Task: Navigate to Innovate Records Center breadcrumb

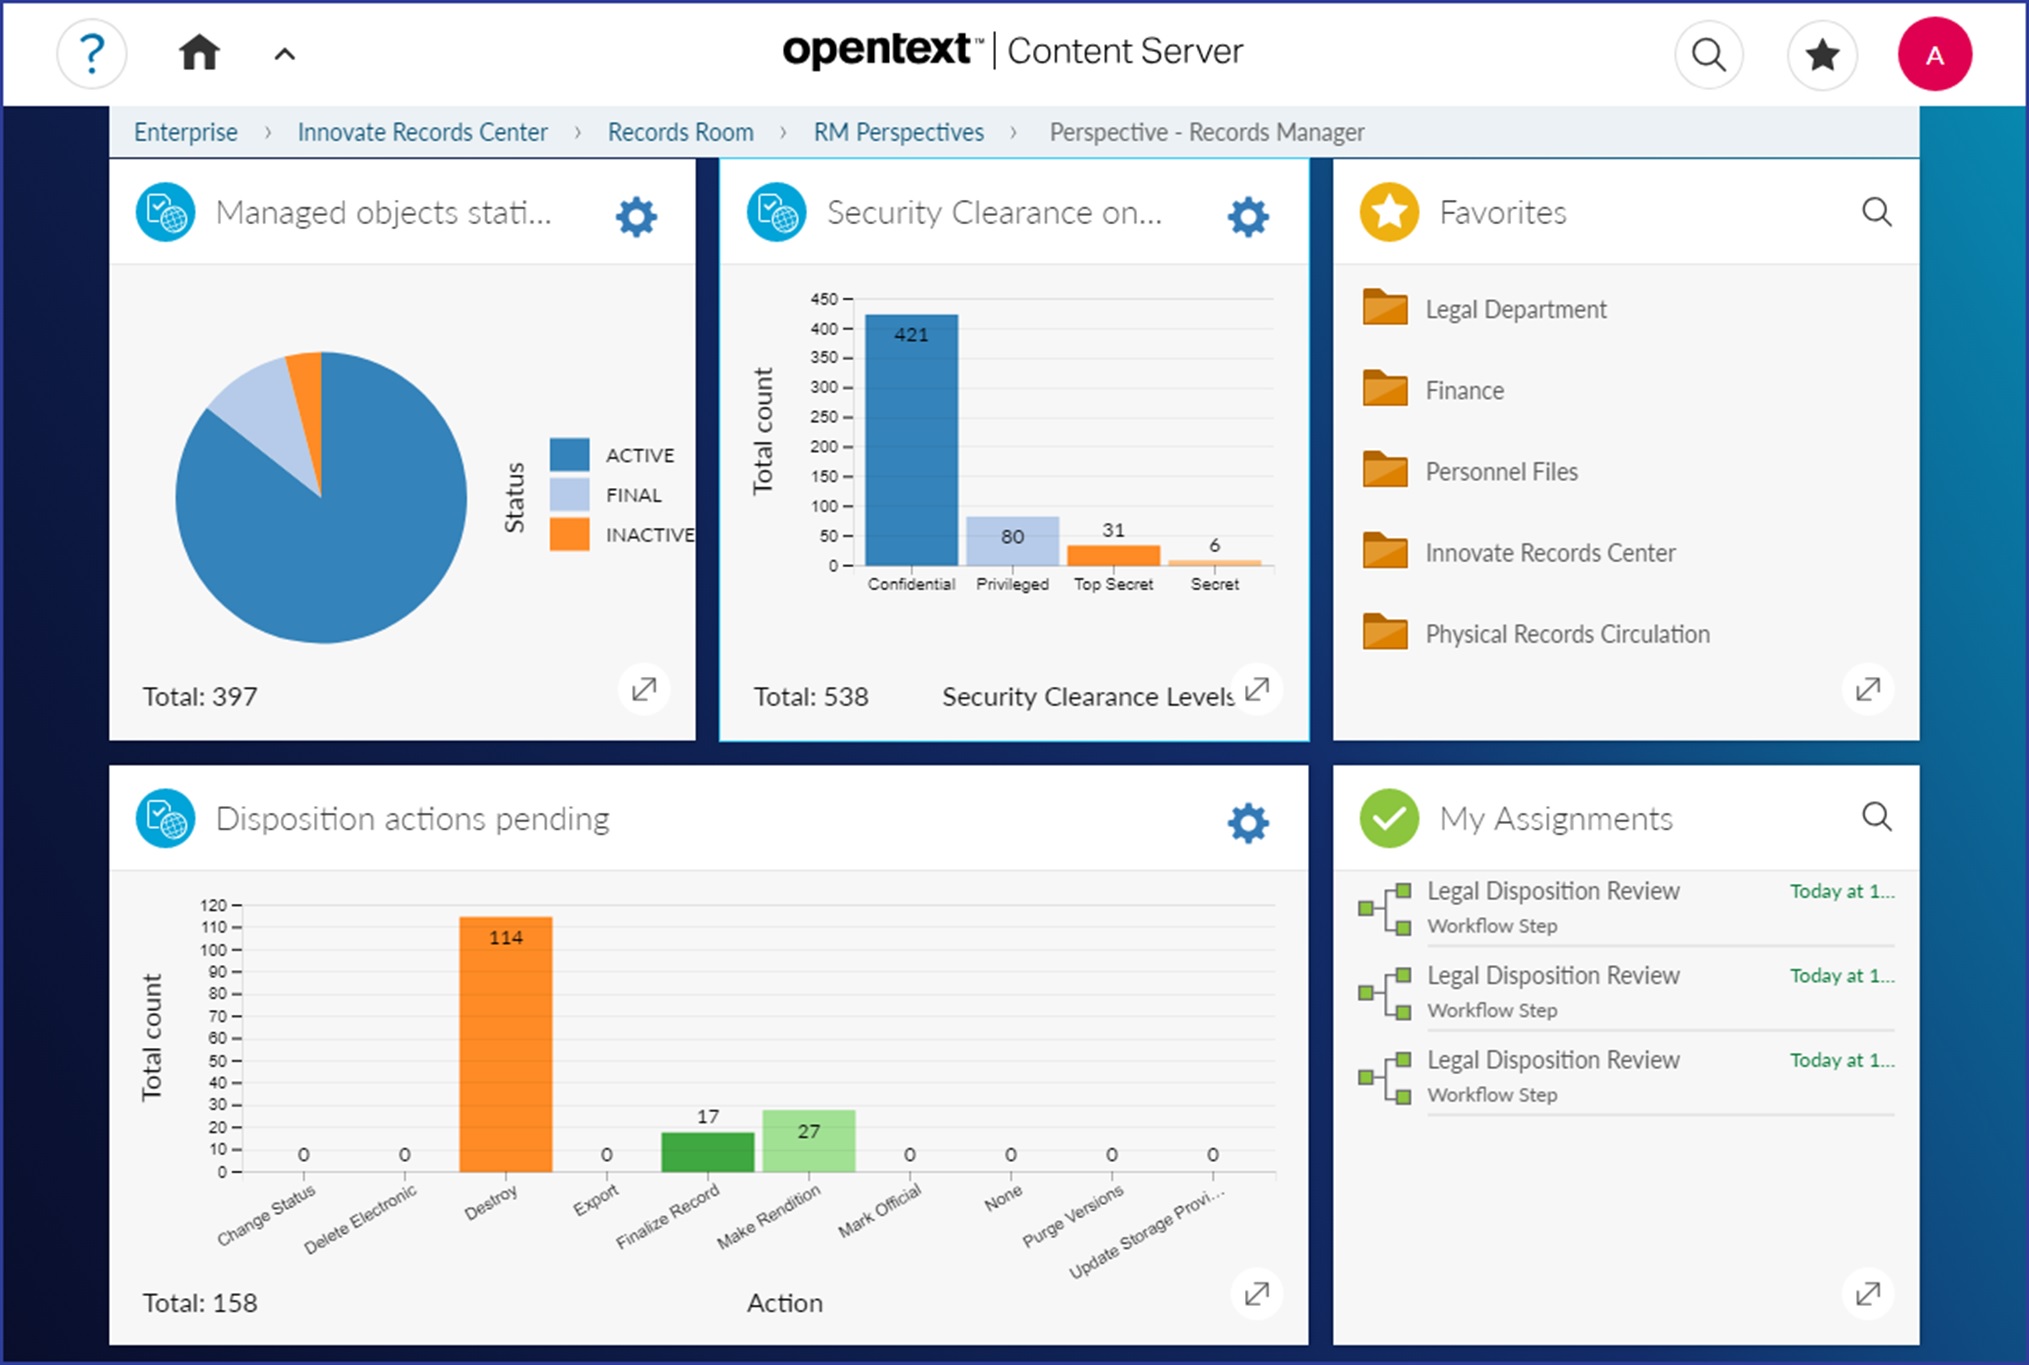Action: point(422,132)
